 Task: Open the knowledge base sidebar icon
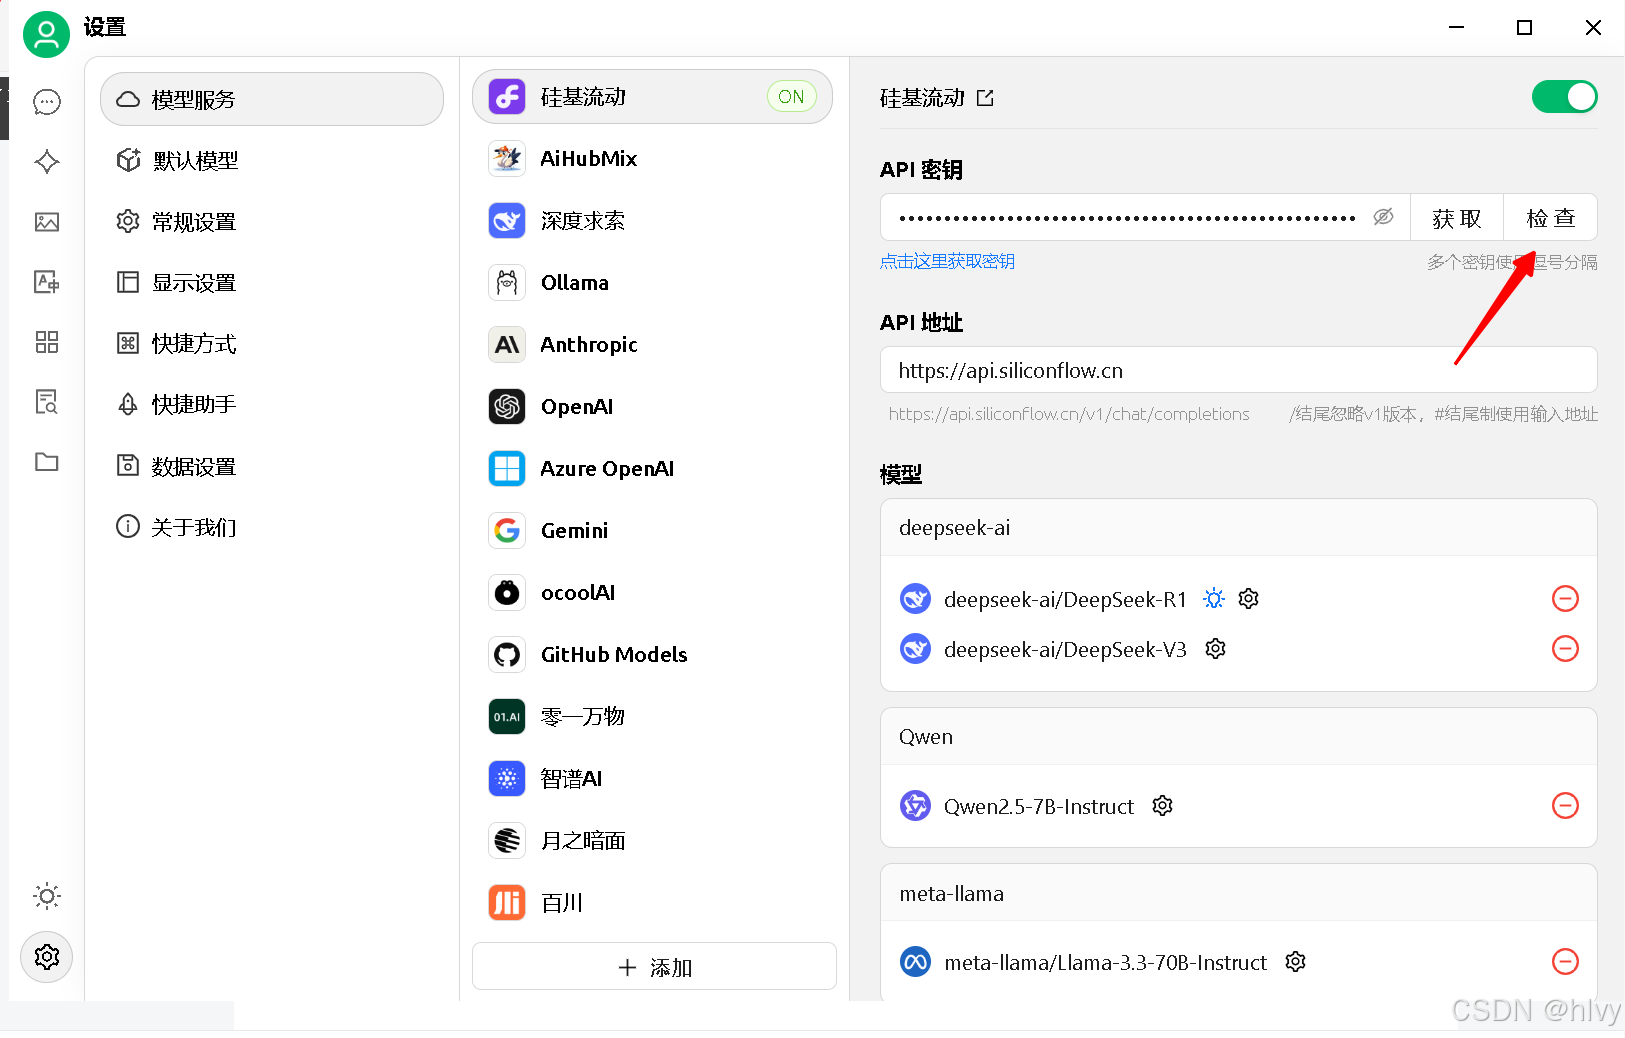(47, 402)
